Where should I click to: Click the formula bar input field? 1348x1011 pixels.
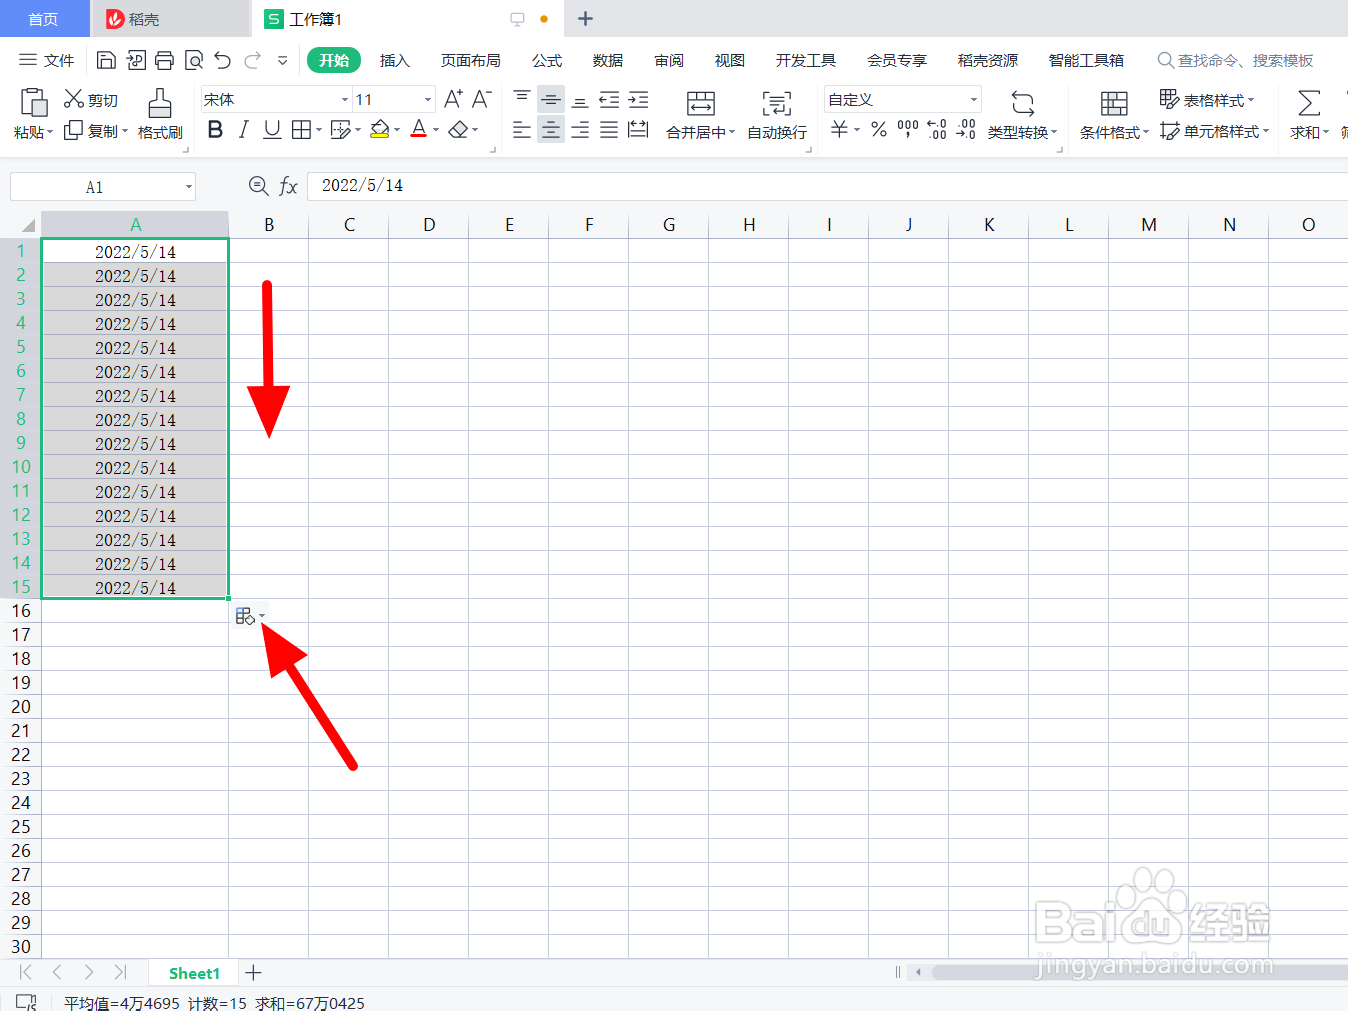828,186
